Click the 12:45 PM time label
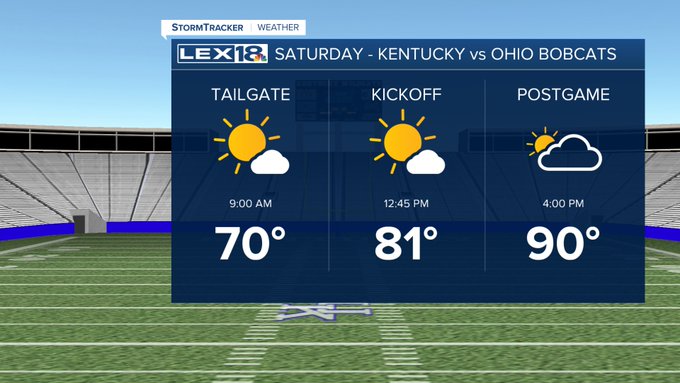680x383 pixels. (x=406, y=203)
